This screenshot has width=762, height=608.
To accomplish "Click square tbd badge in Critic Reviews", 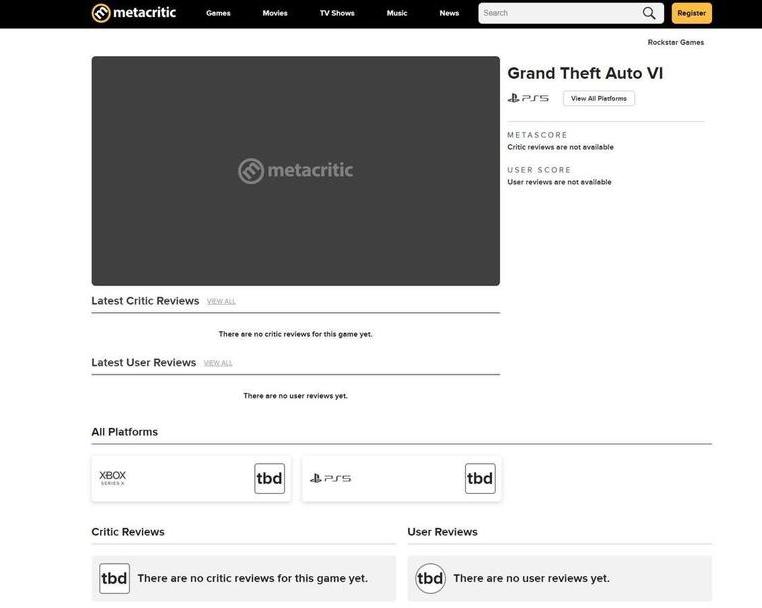I will (x=114, y=578).
